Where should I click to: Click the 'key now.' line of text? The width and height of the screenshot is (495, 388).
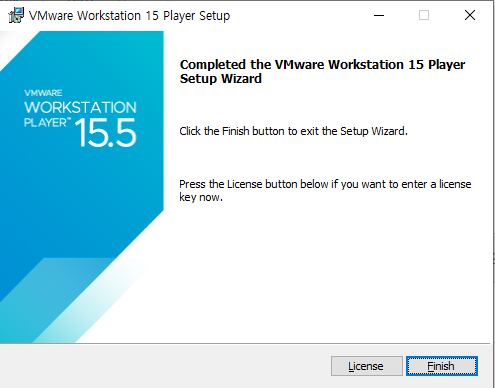201,197
